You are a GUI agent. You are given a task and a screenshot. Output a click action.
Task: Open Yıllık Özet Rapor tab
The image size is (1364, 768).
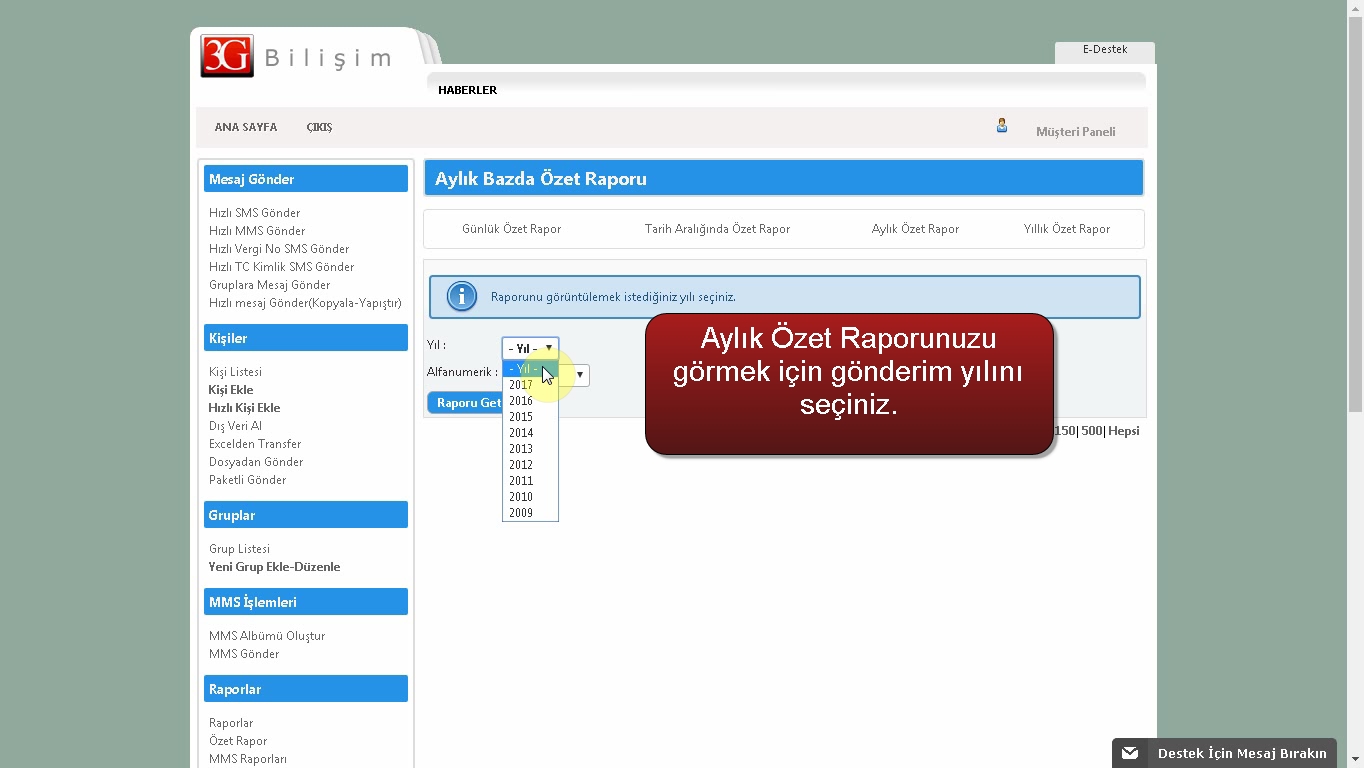pyautogui.click(x=1066, y=229)
